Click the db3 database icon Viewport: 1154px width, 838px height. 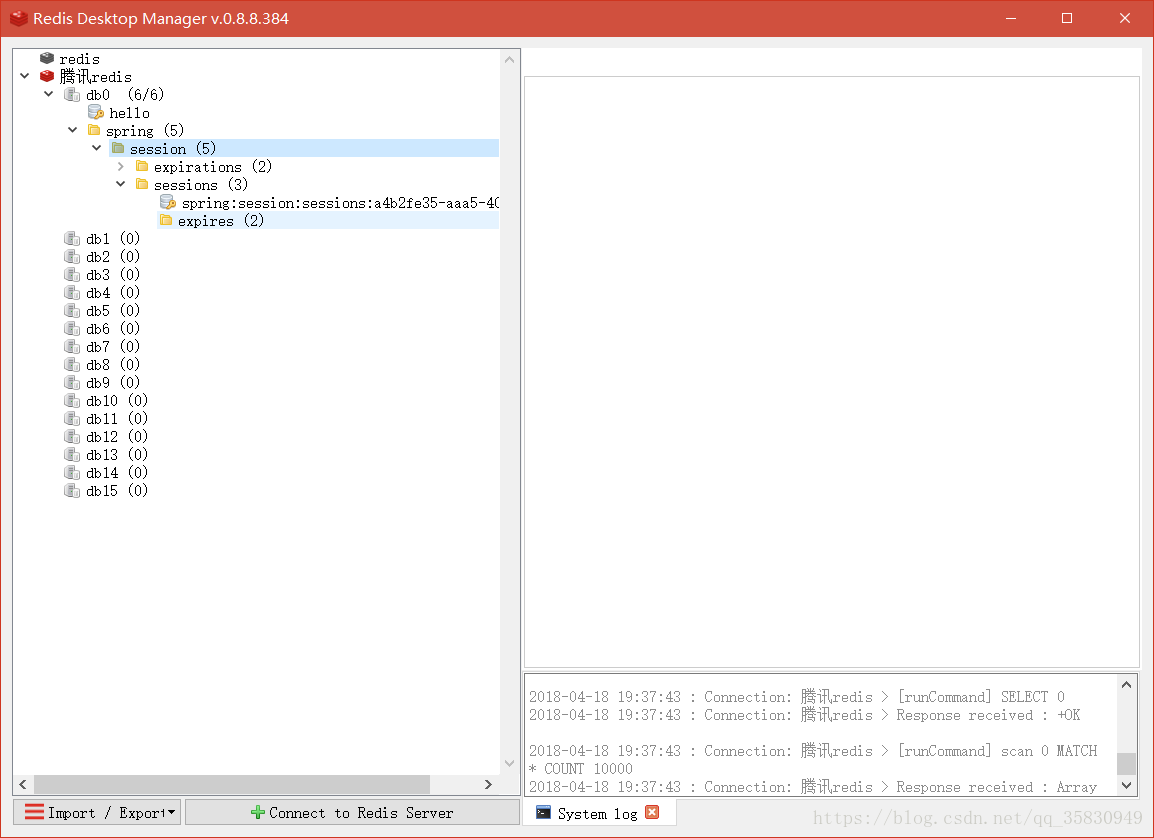click(72, 274)
